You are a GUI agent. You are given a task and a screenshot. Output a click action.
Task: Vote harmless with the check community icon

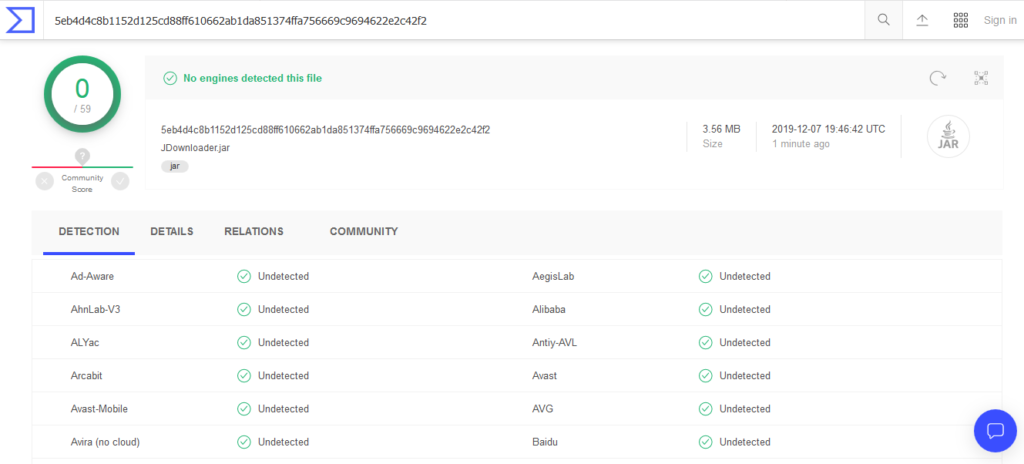point(120,181)
